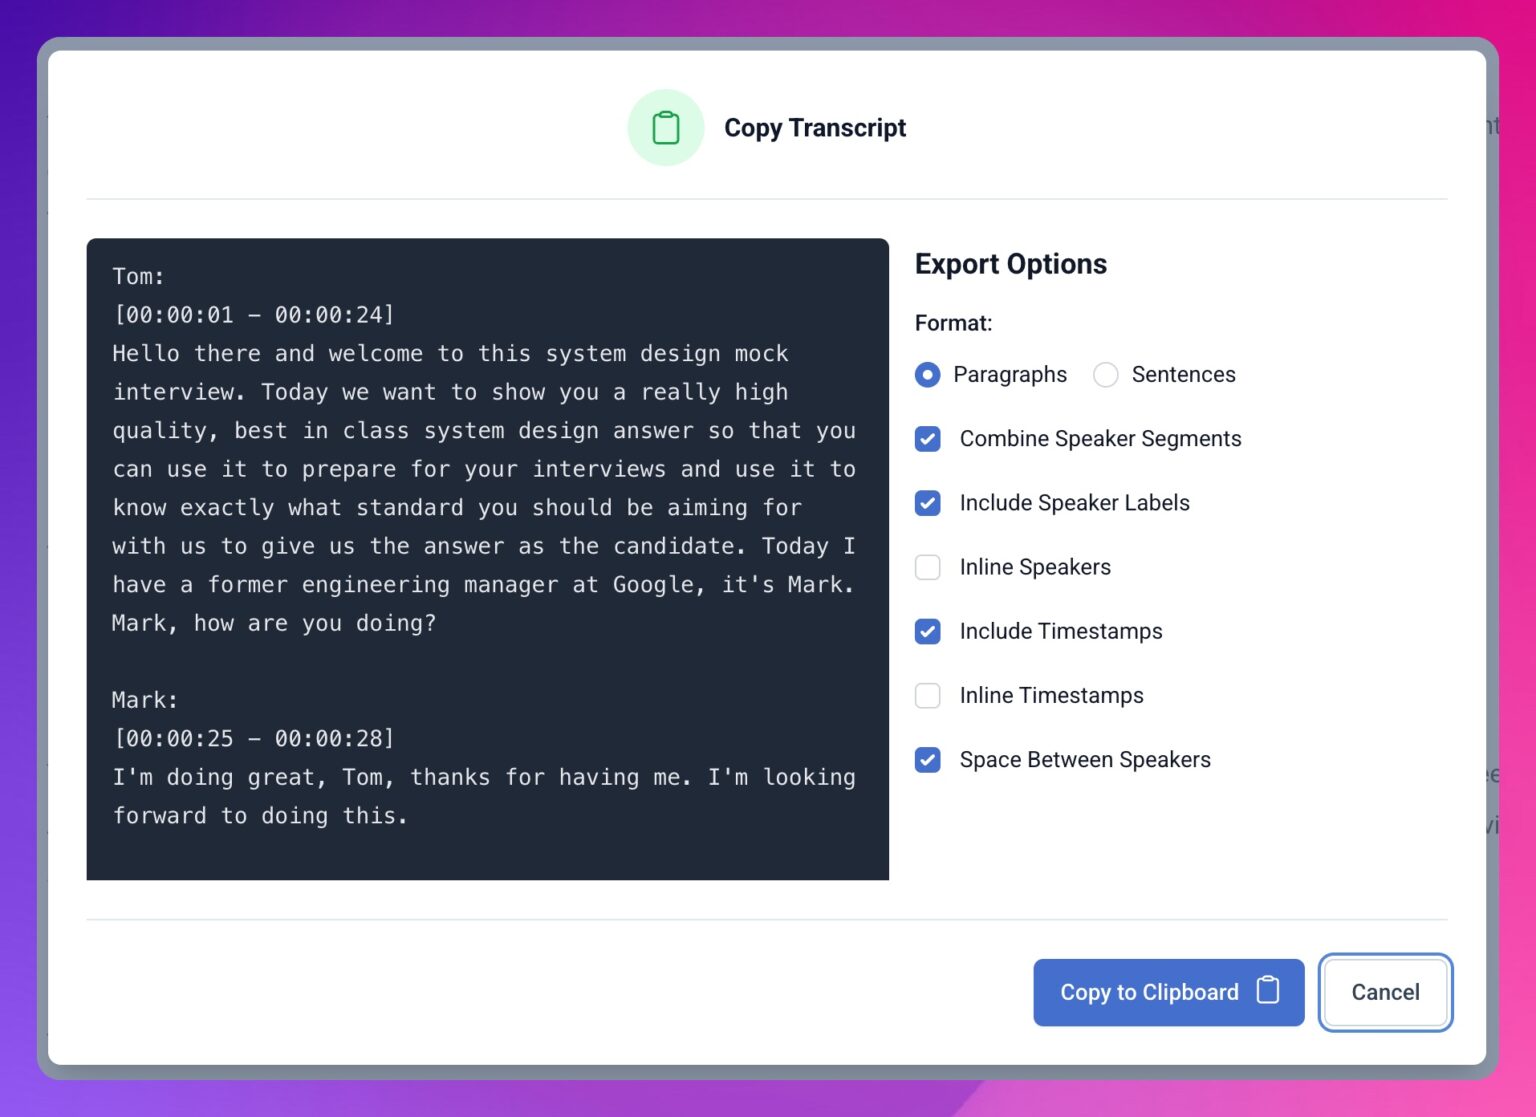Image resolution: width=1536 pixels, height=1117 pixels.
Task: Click the Cancel button
Action: point(1385,992)
